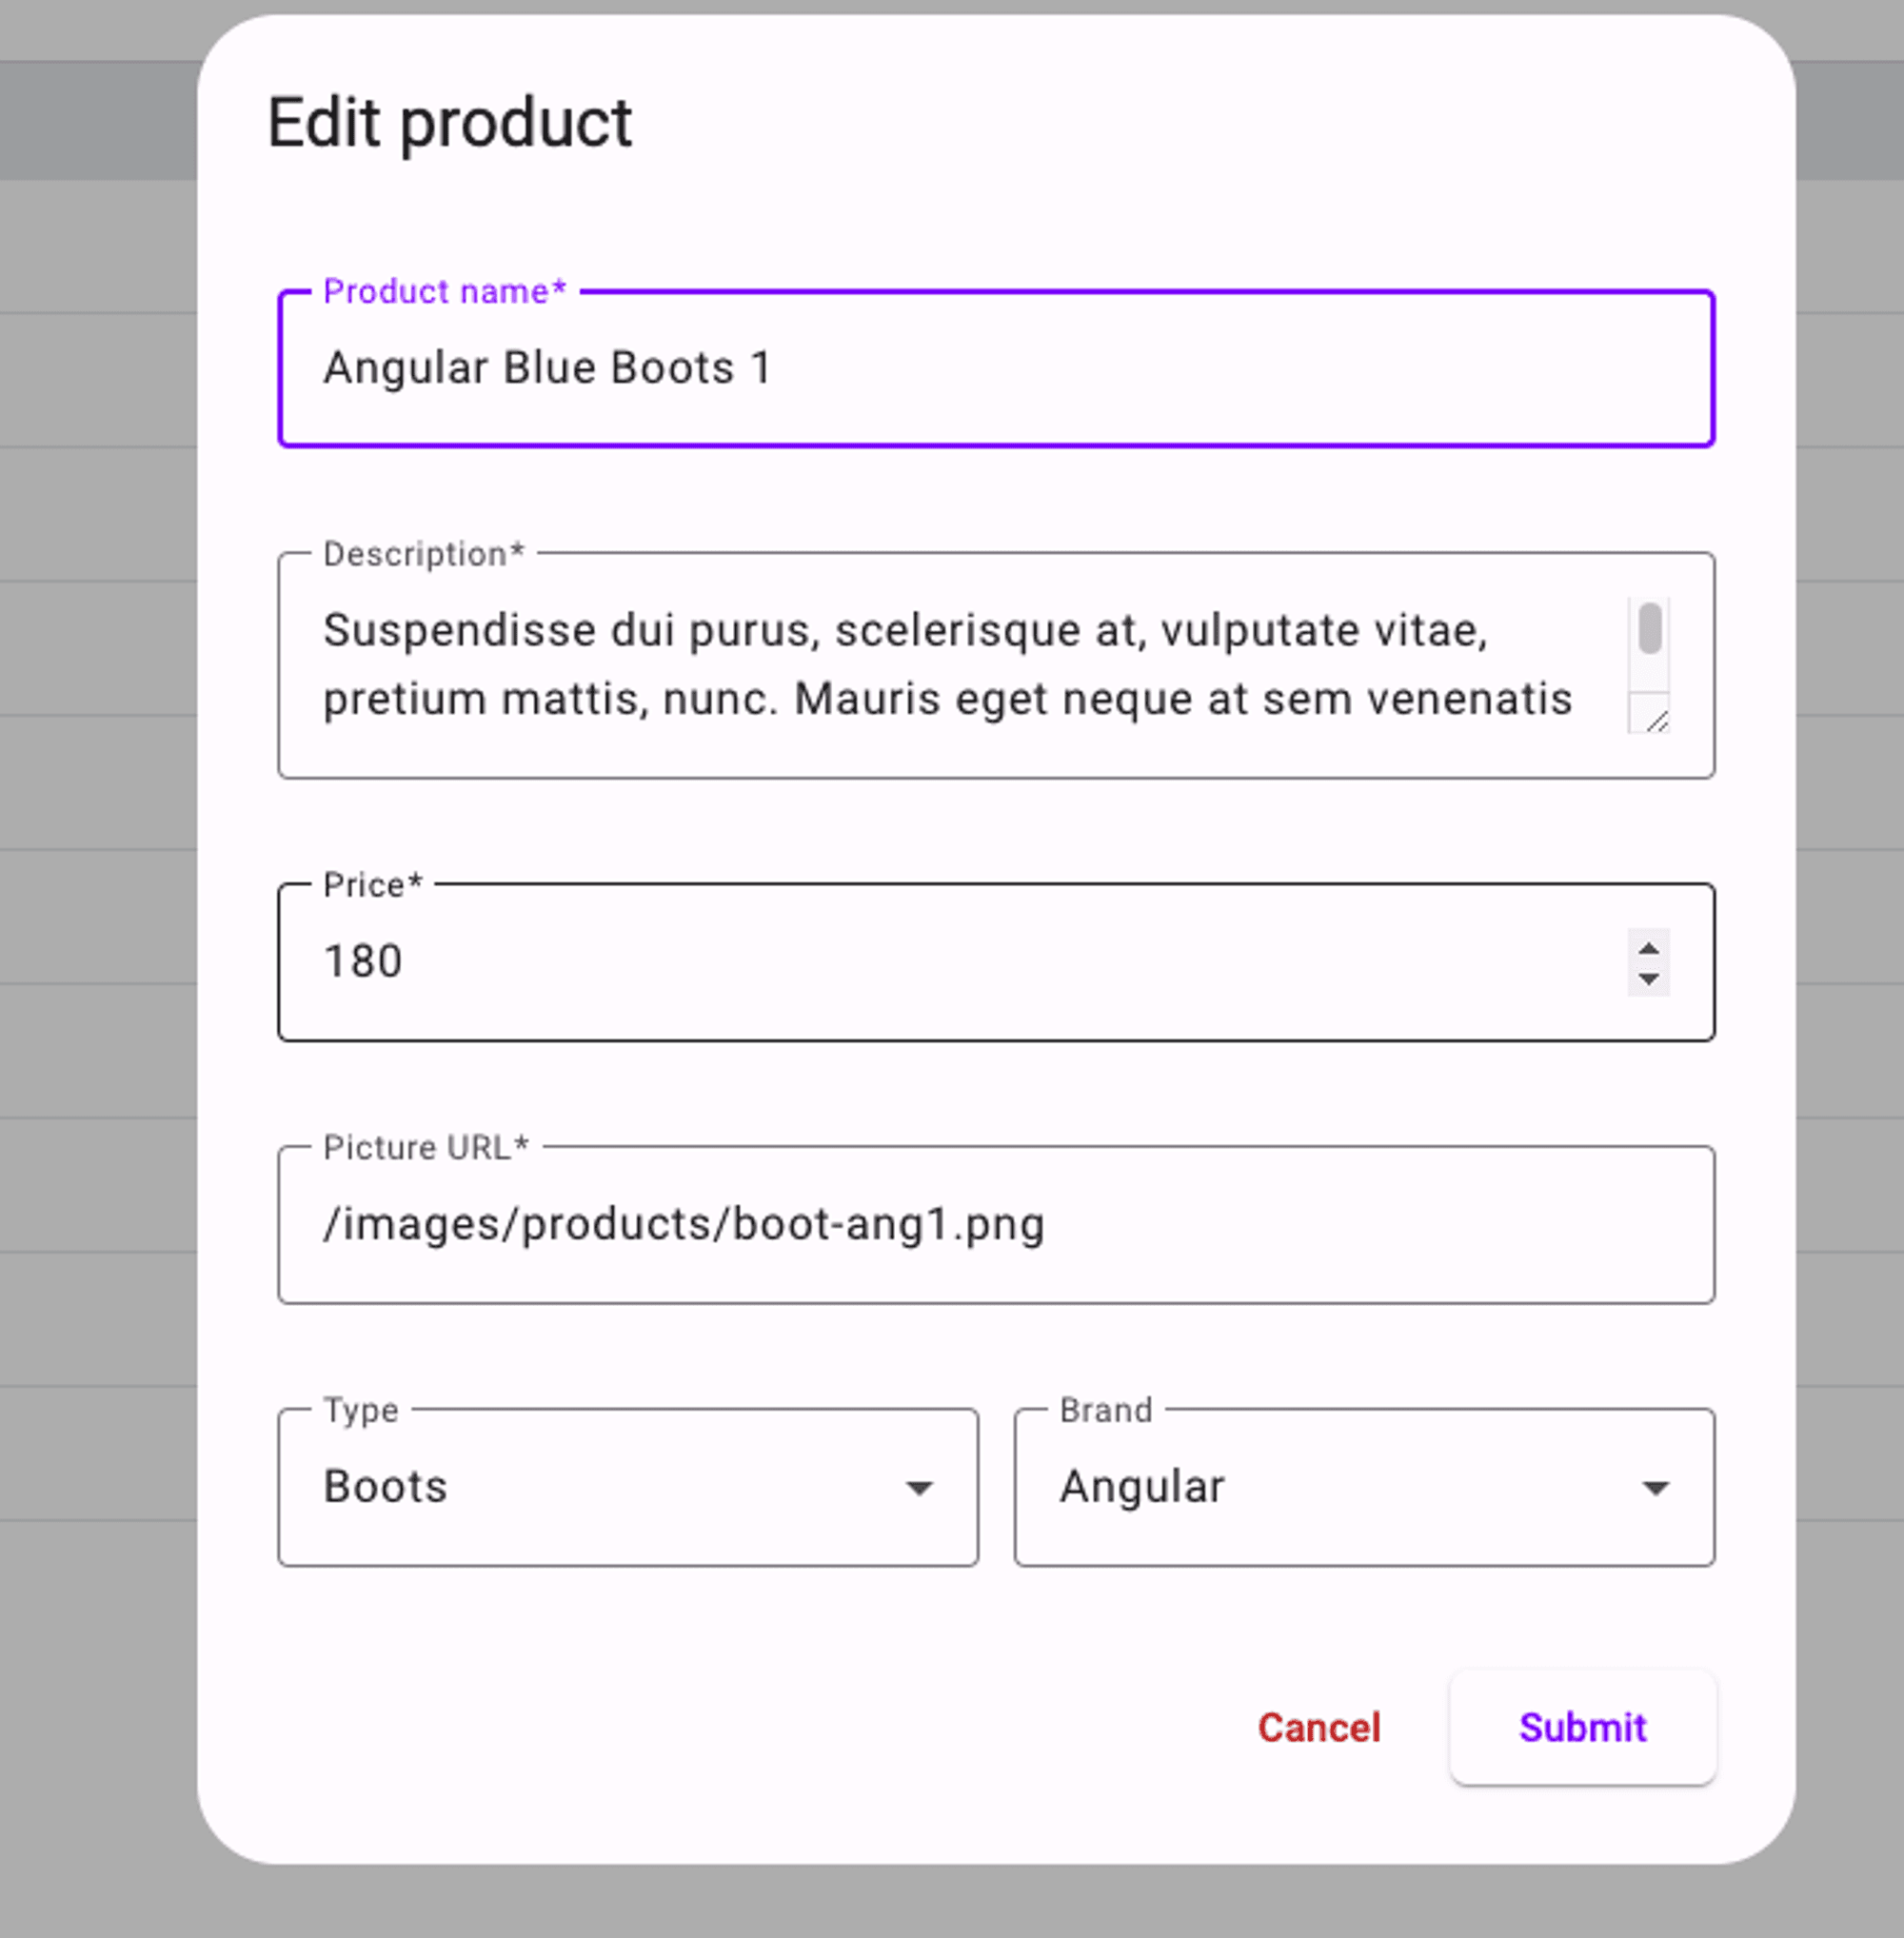Open the Type select showing Boots
Screen dimensions: 1904x1938
pyautogui.click(x=600, y=1487)
